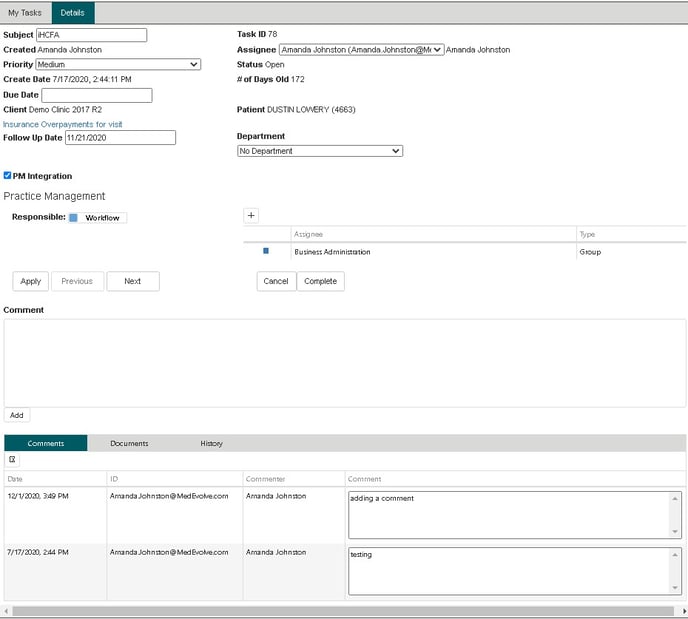Open the History tab
The width and height of the screenshot is (688, 619).
[211, 443]
